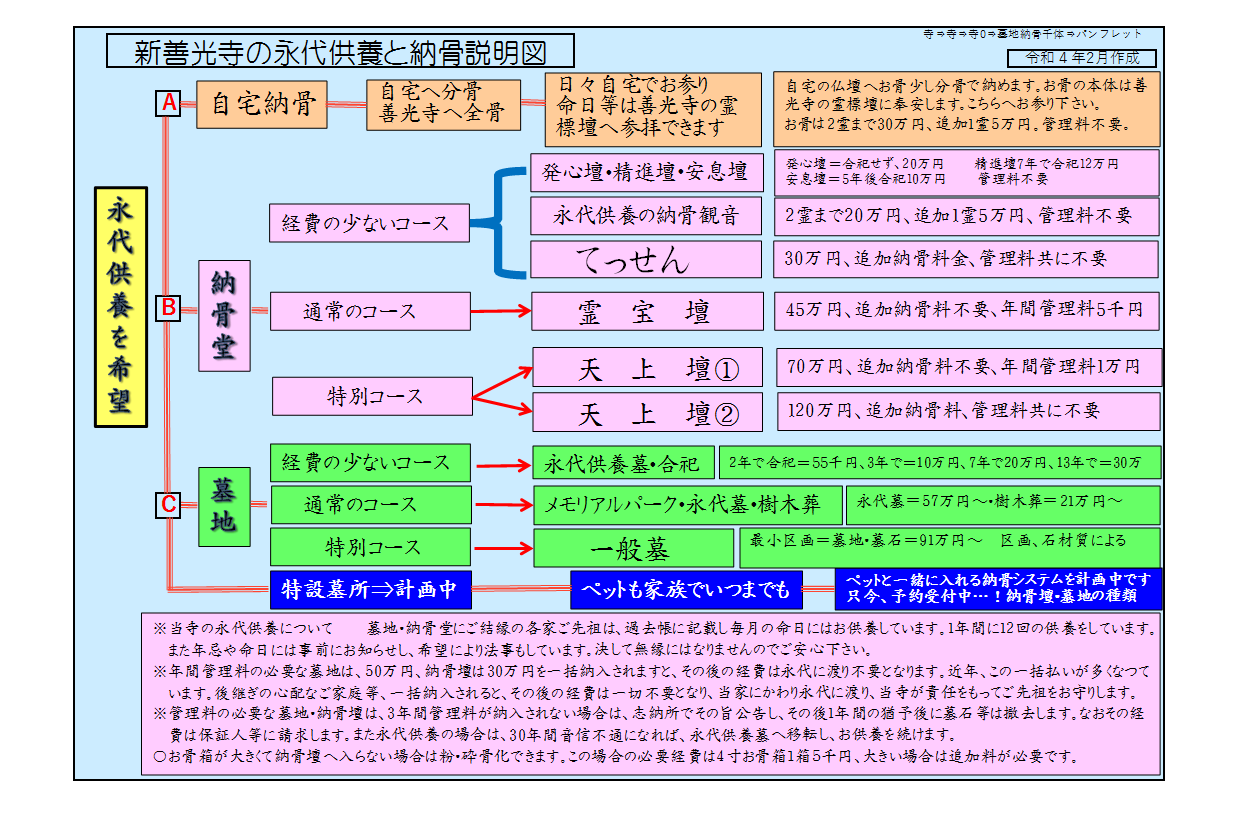
Task: Select the 天上壇② box
Action: pyautogui.click(x=648, y=412)
